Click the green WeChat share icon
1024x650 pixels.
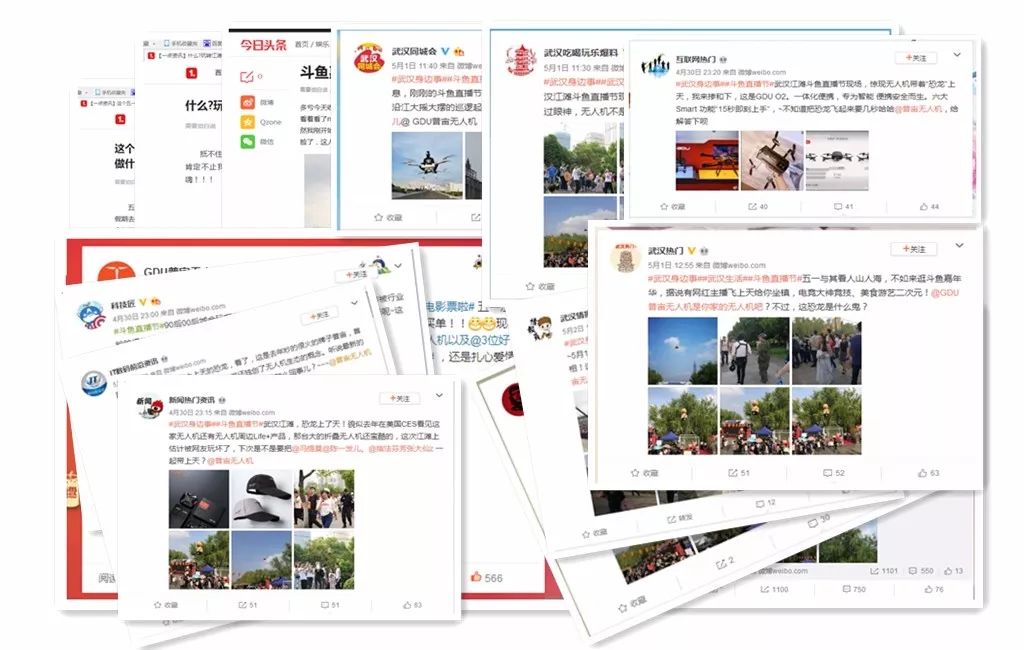tap(247, 142)
